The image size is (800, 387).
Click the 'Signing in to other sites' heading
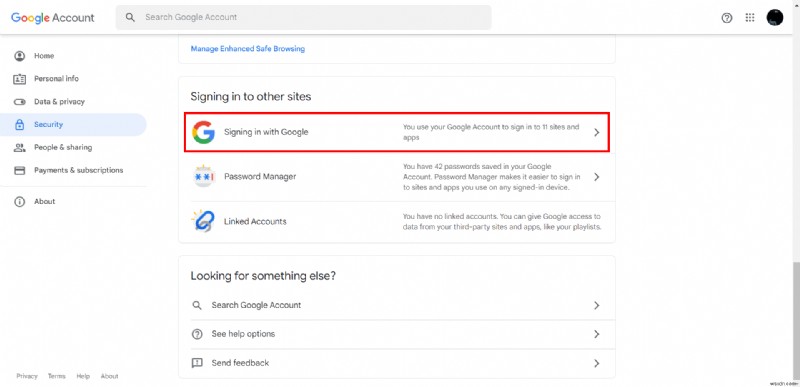(251, 96)
